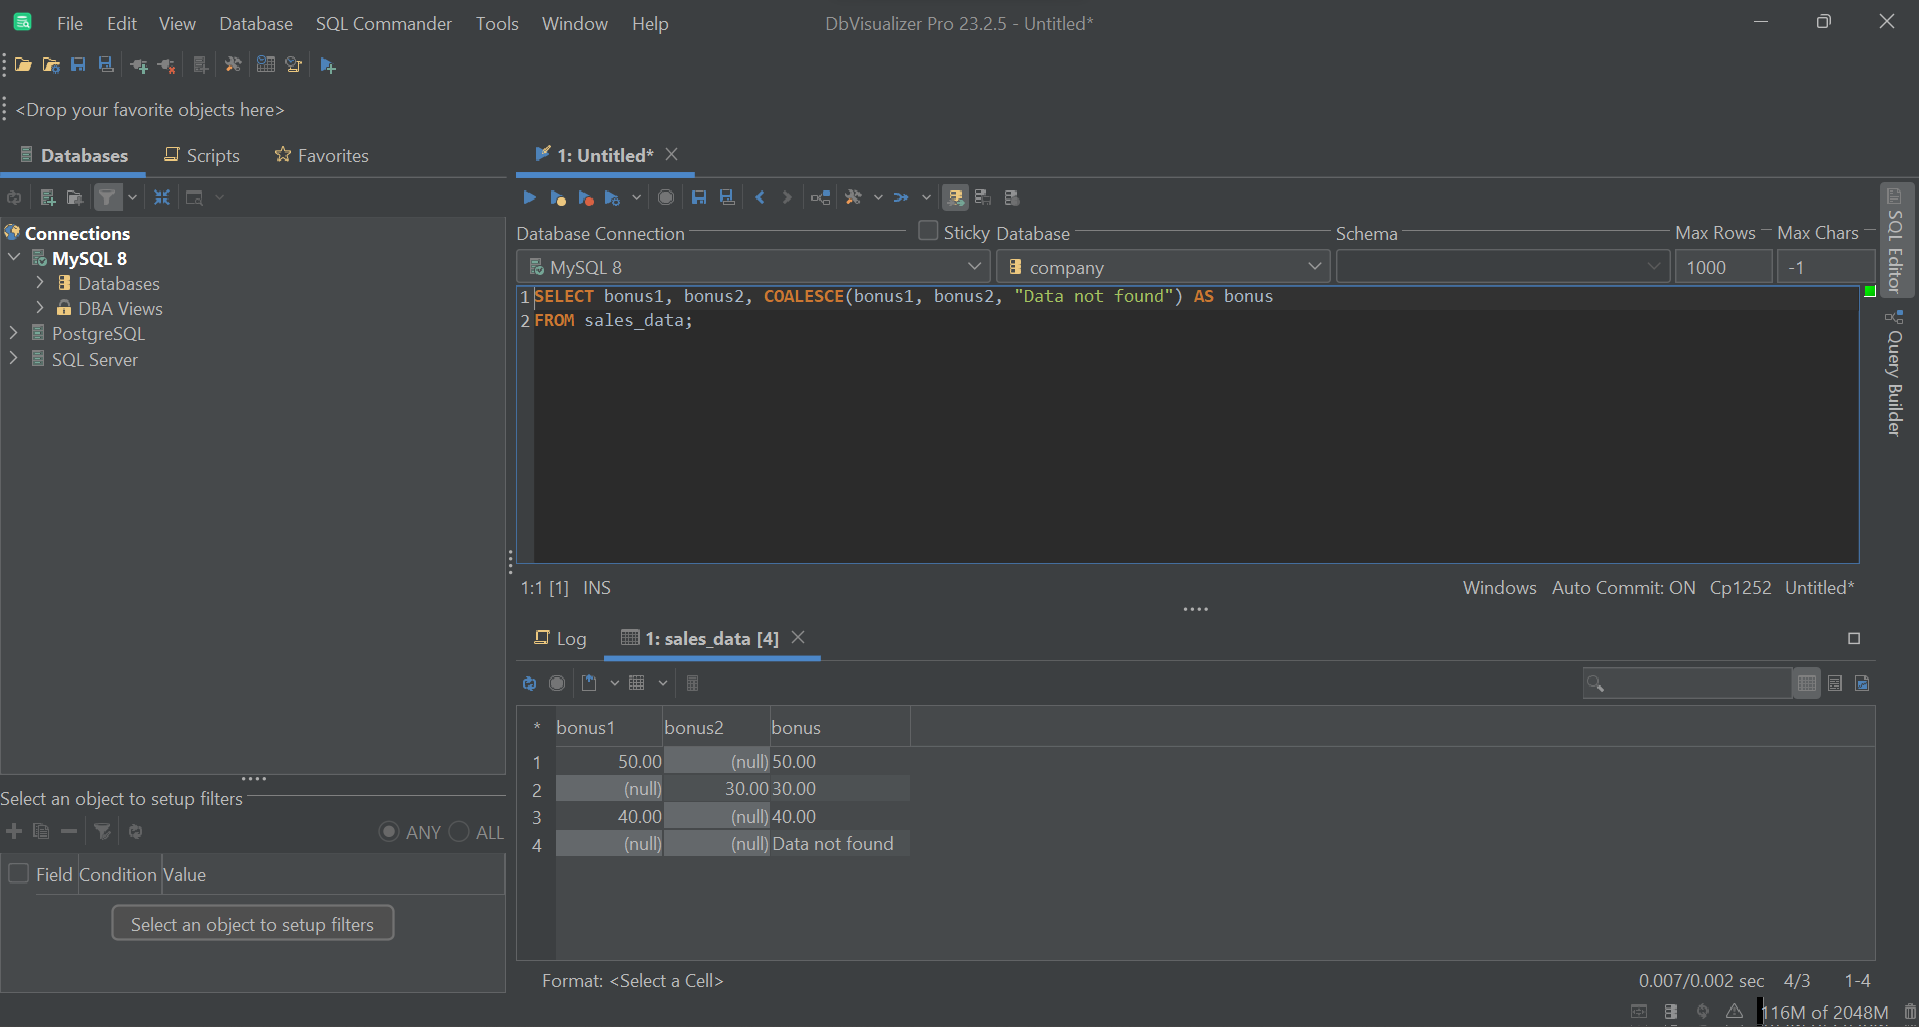The image size is (1919, 1027).
Task: Open the SQL Commander menu
Action: click(x=383, y=23)
